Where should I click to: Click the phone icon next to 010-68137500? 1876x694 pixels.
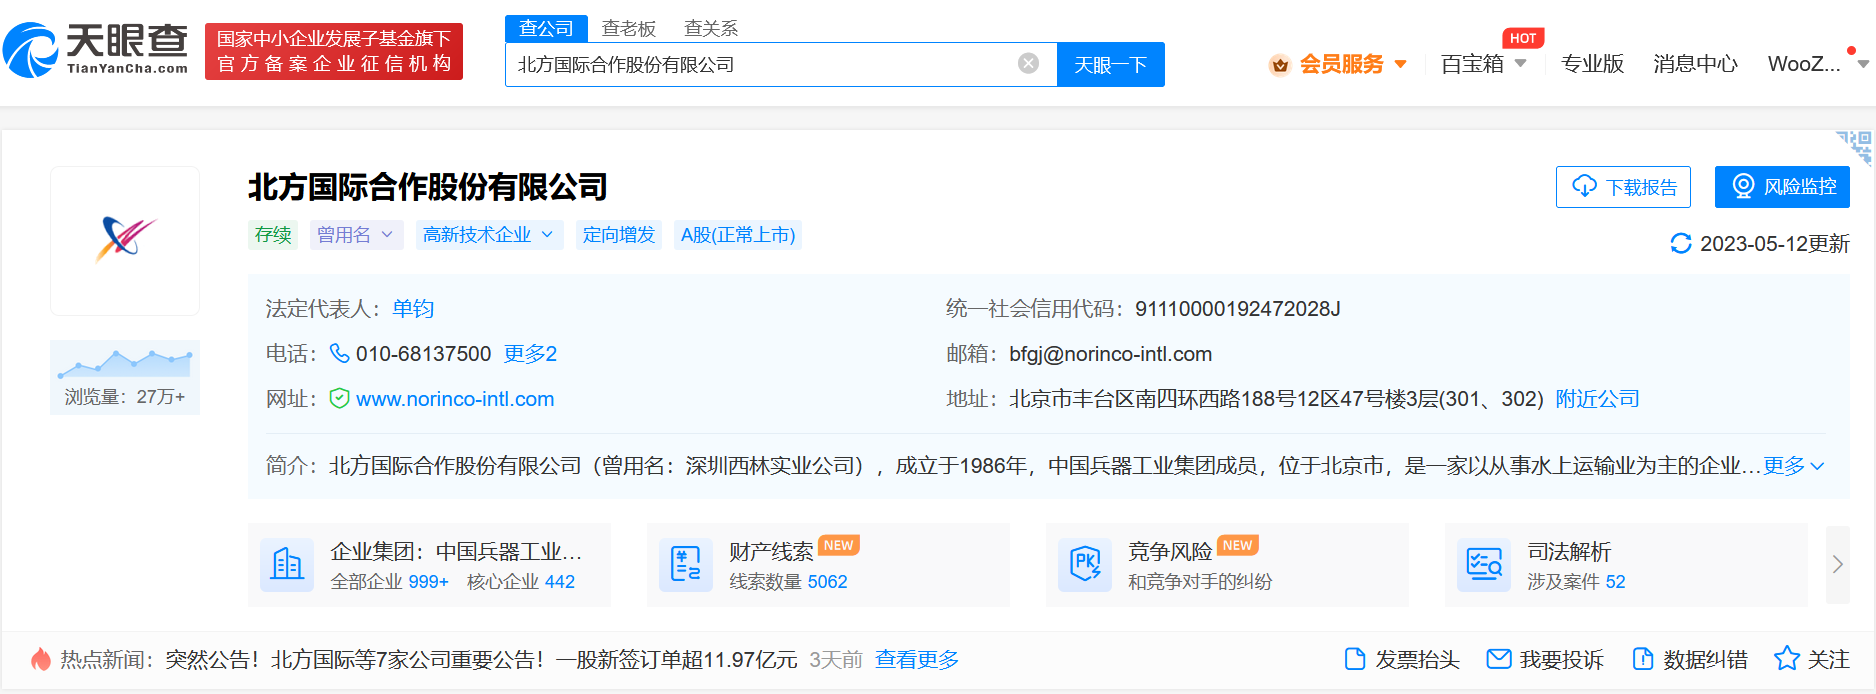[x=340, y=353]
